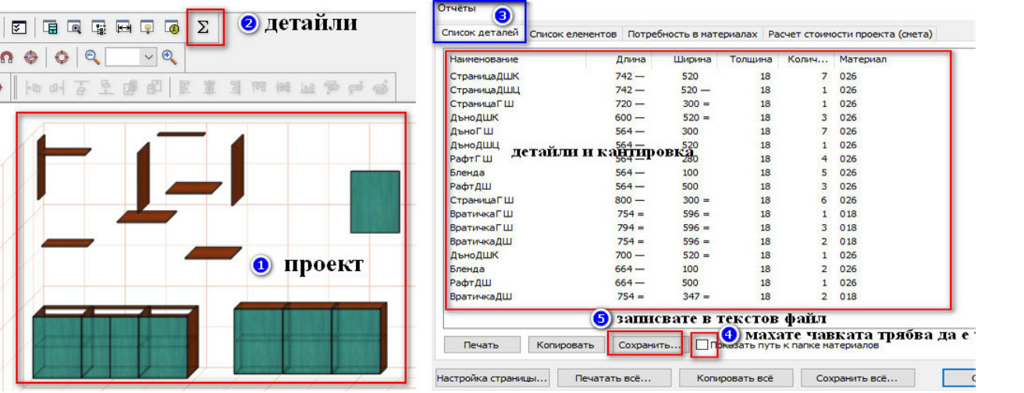Click the Печать button

482,345
